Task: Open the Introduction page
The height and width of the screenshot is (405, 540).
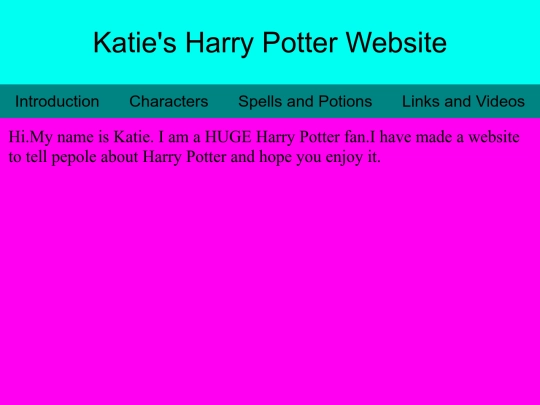Action: [57, 101]
